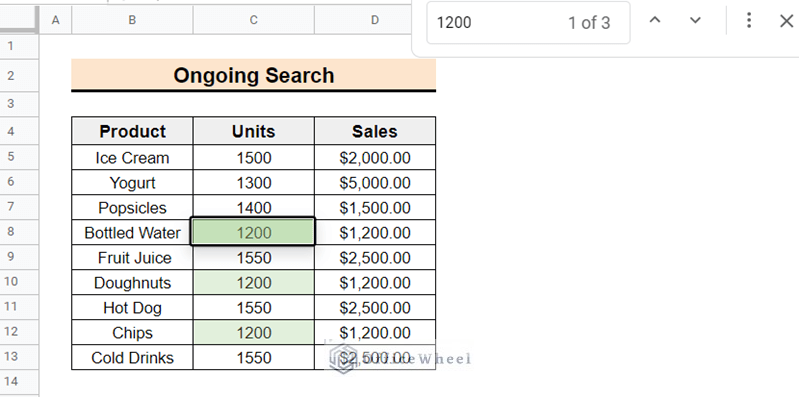Select Fruit Juice units 1550 cell

253,257
